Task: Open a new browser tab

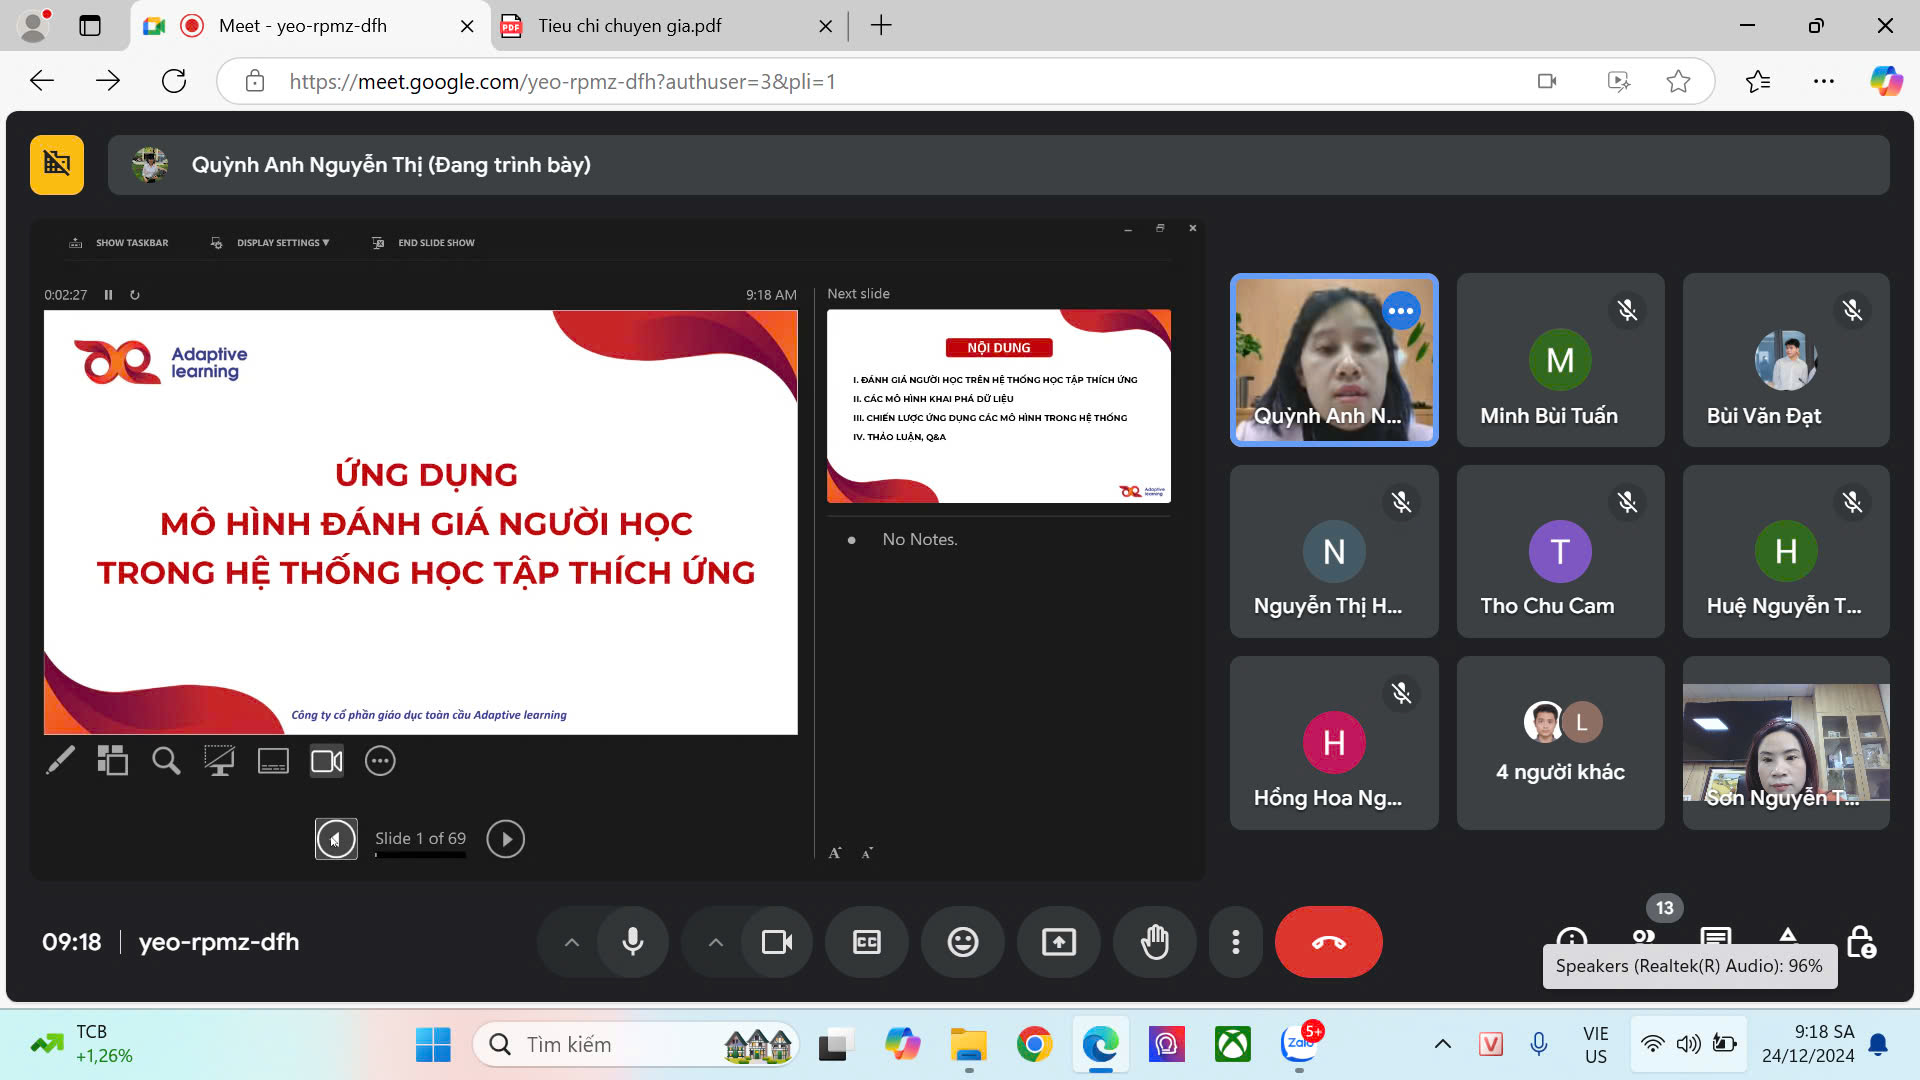Action: 881,26
